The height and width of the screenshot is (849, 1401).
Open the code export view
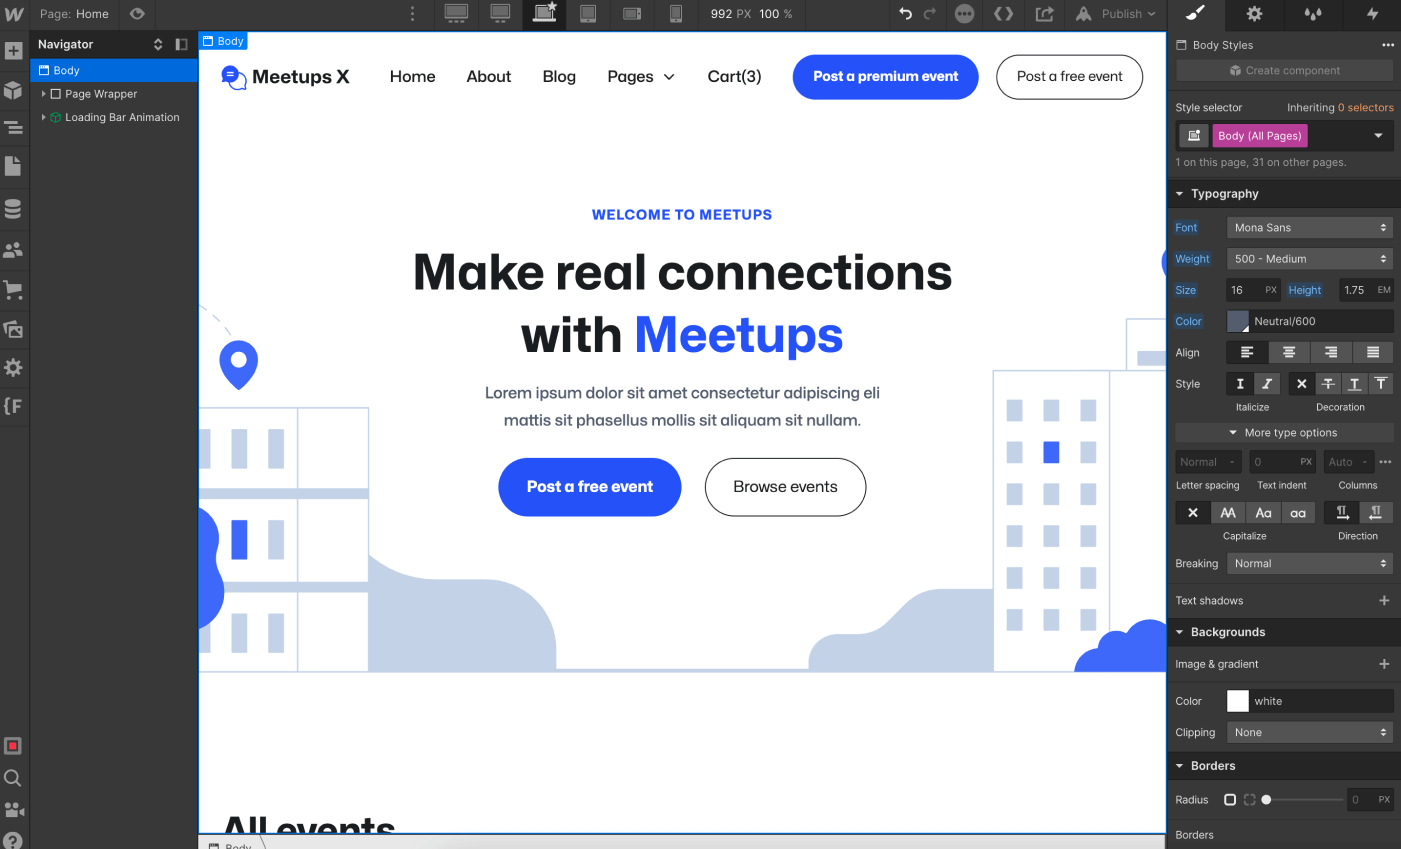pos(1004,14)
